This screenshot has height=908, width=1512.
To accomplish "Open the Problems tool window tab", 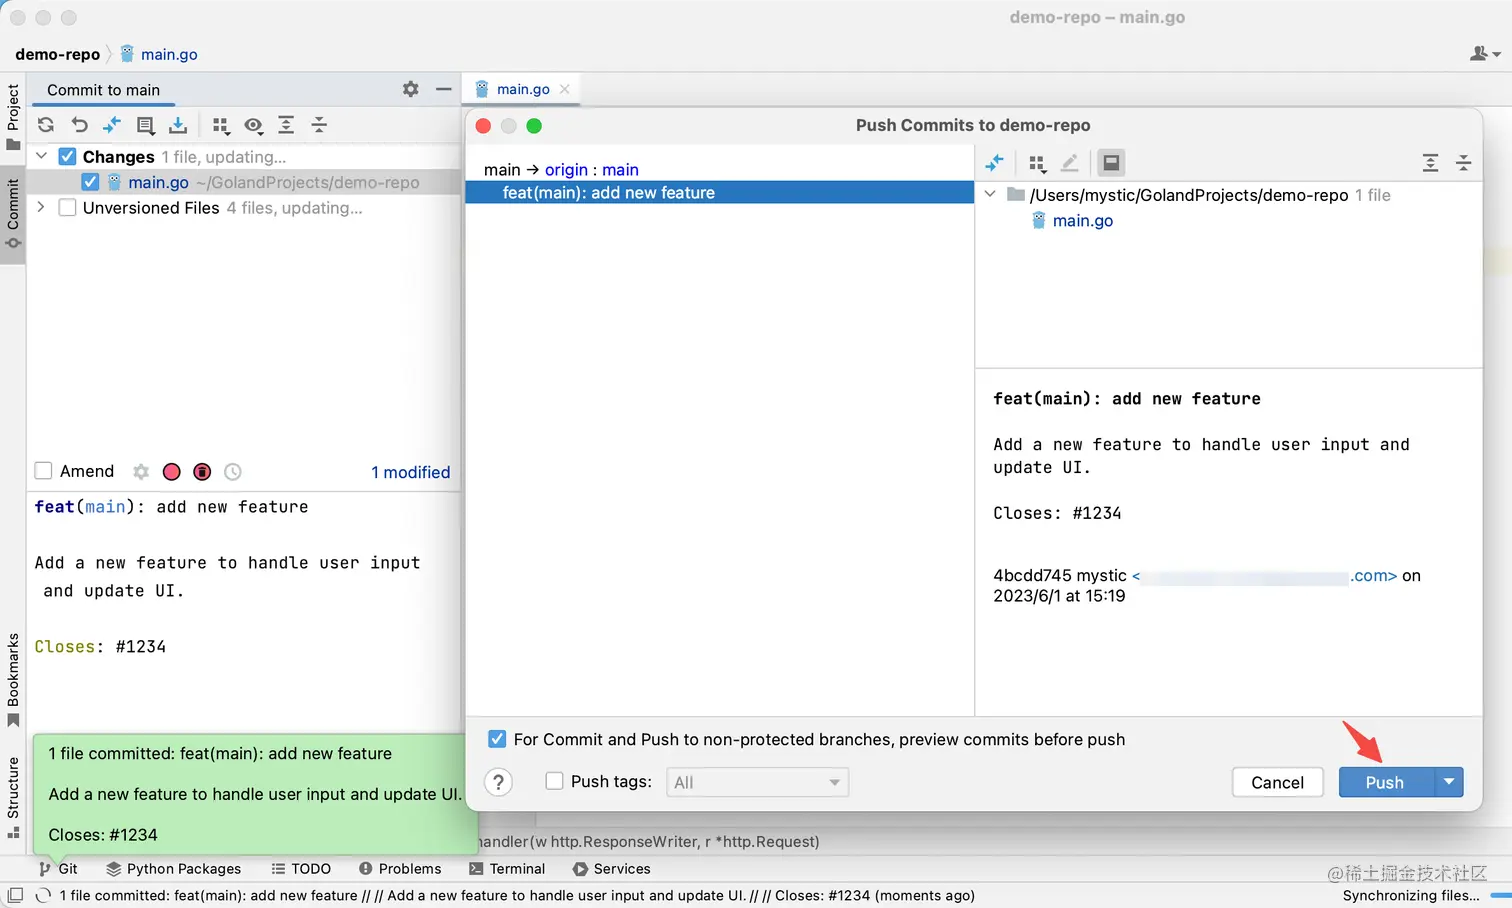I will coord(400,869).
